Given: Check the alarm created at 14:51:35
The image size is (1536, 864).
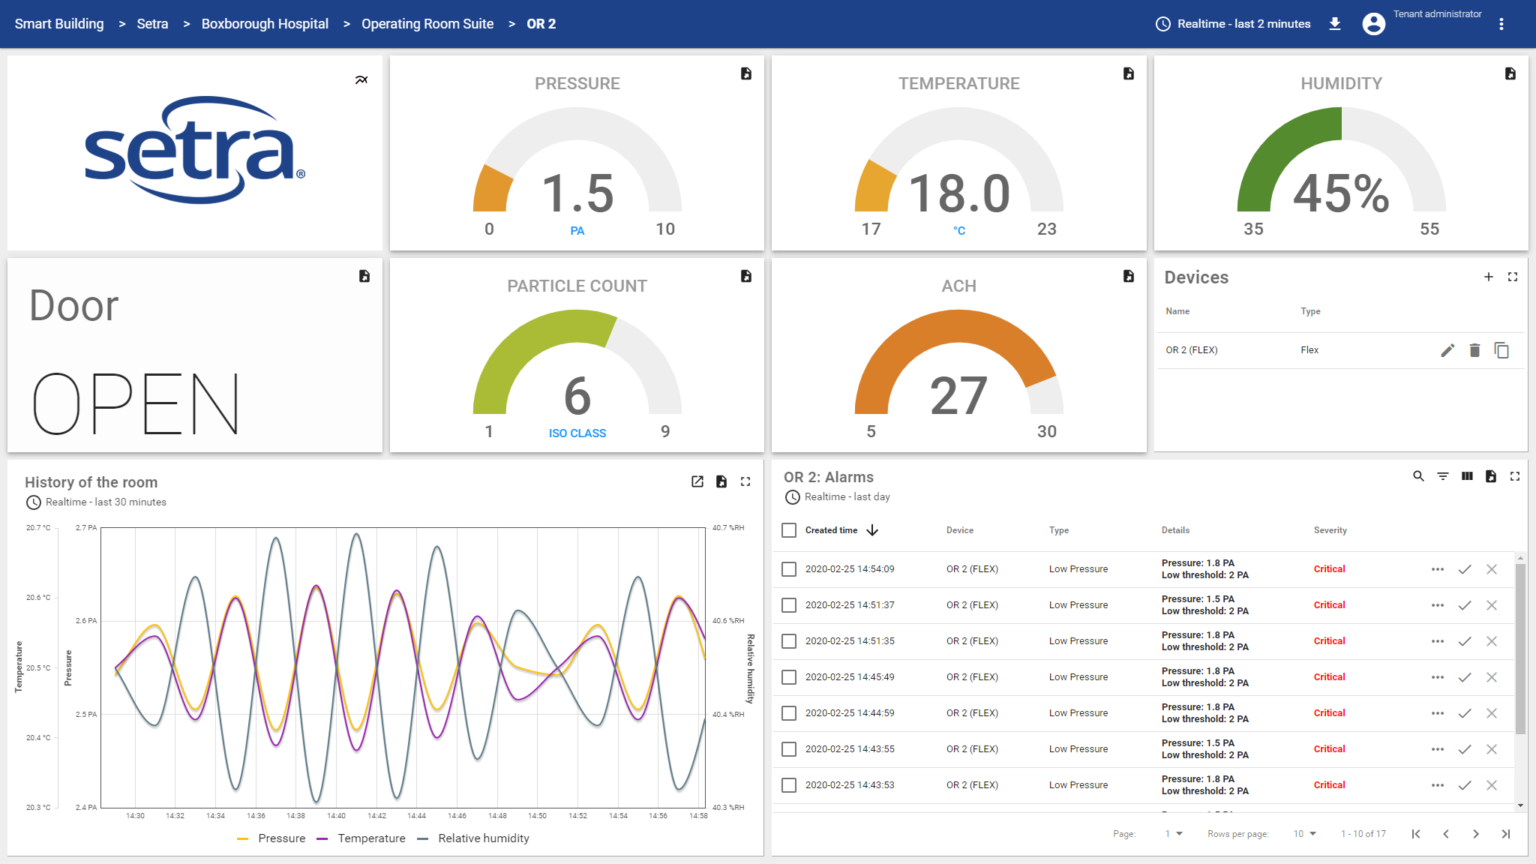Looking at the screenshot, I should 789,641.
